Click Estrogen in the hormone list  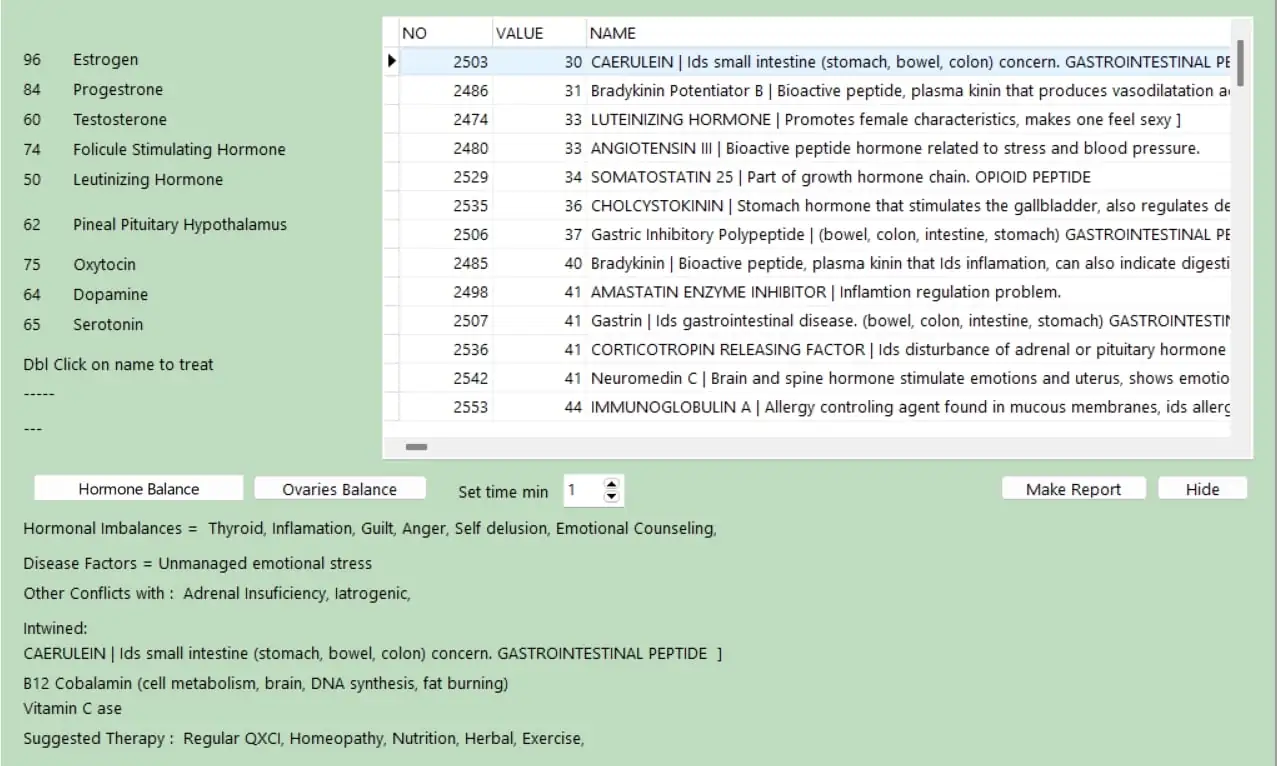pyautogui.click(x=105, y=60)
